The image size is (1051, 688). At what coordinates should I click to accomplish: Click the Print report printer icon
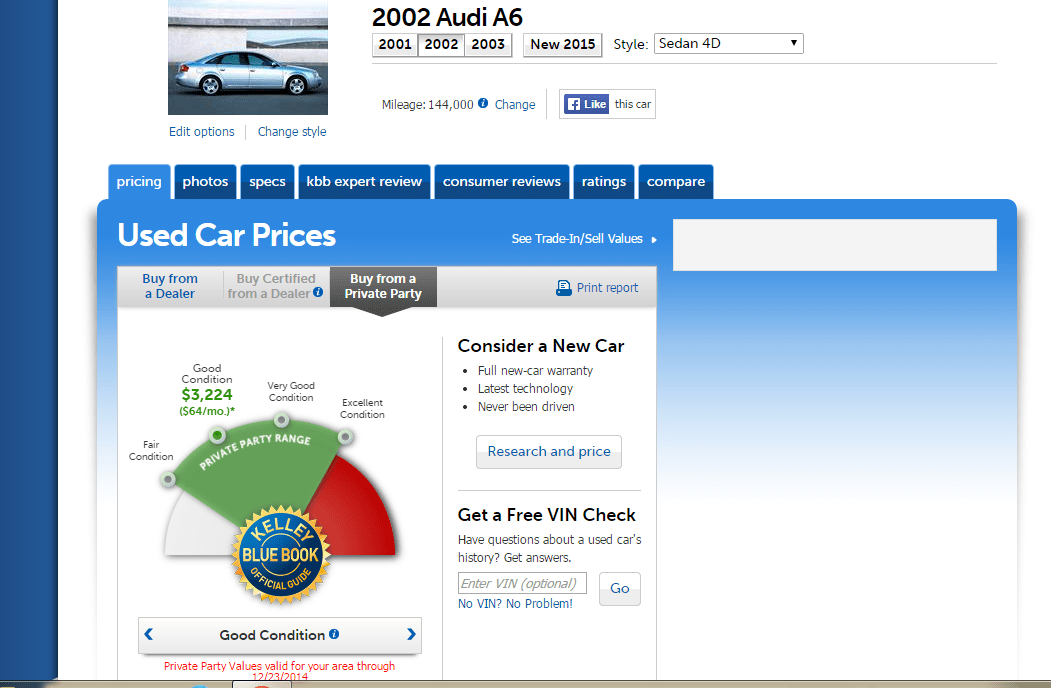tap(563, 287)
